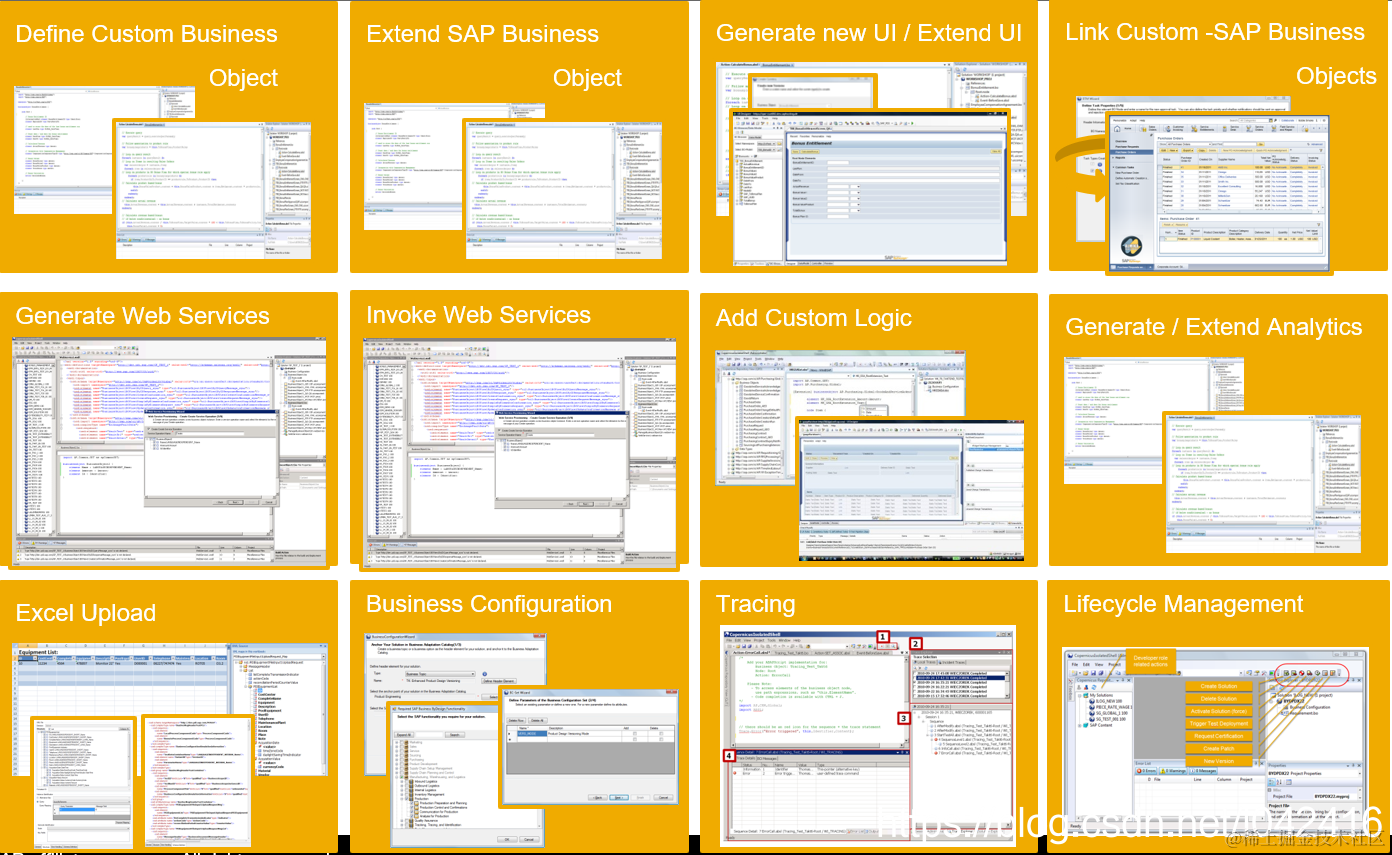Expand SAP Content node in repository tree
This screenshot has height=855, width=1392.
[x=1080, y=726]
